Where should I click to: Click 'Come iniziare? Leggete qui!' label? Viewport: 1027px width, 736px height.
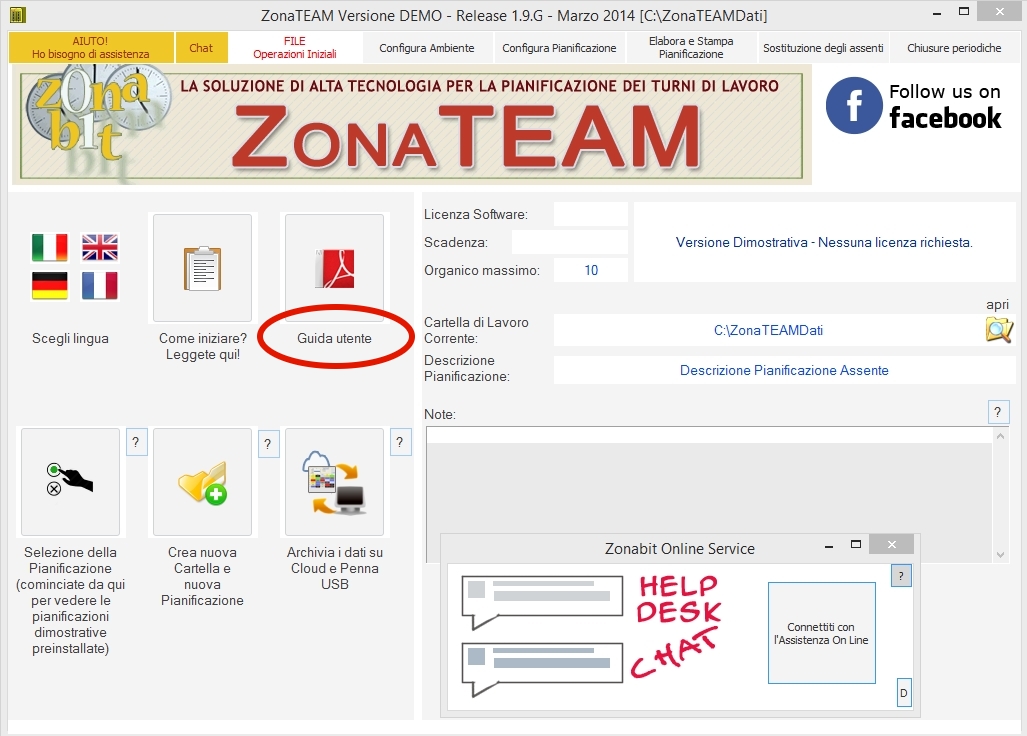pyautogui.click(x=203, y=346)
